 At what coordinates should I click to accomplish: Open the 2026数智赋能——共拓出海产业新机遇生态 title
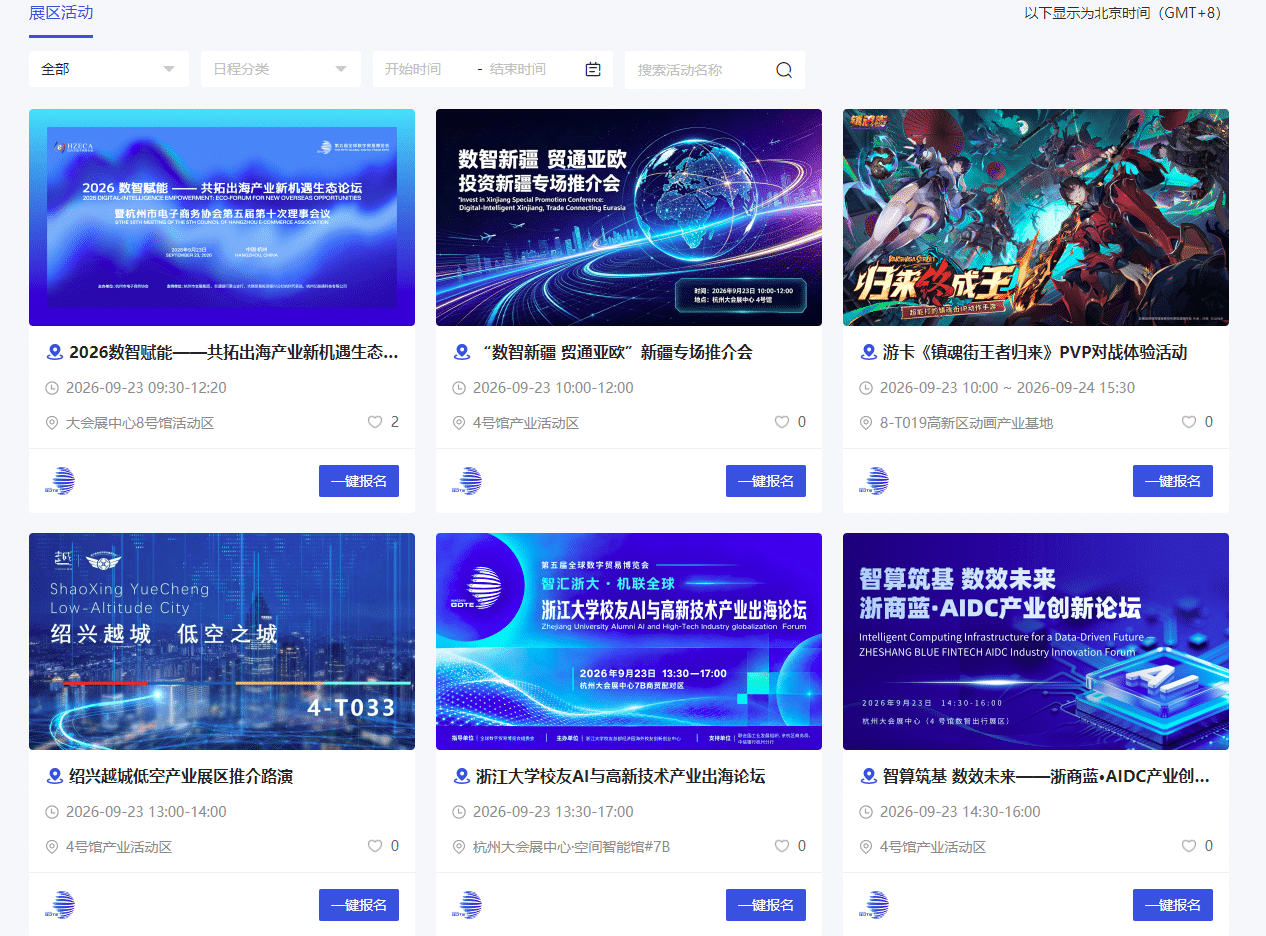tap(234, 352)
